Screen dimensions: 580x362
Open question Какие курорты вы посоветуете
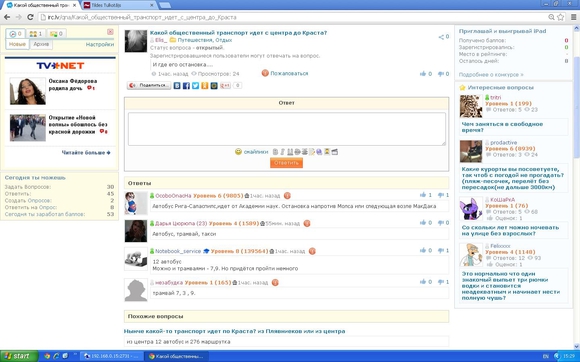(513, 178)
